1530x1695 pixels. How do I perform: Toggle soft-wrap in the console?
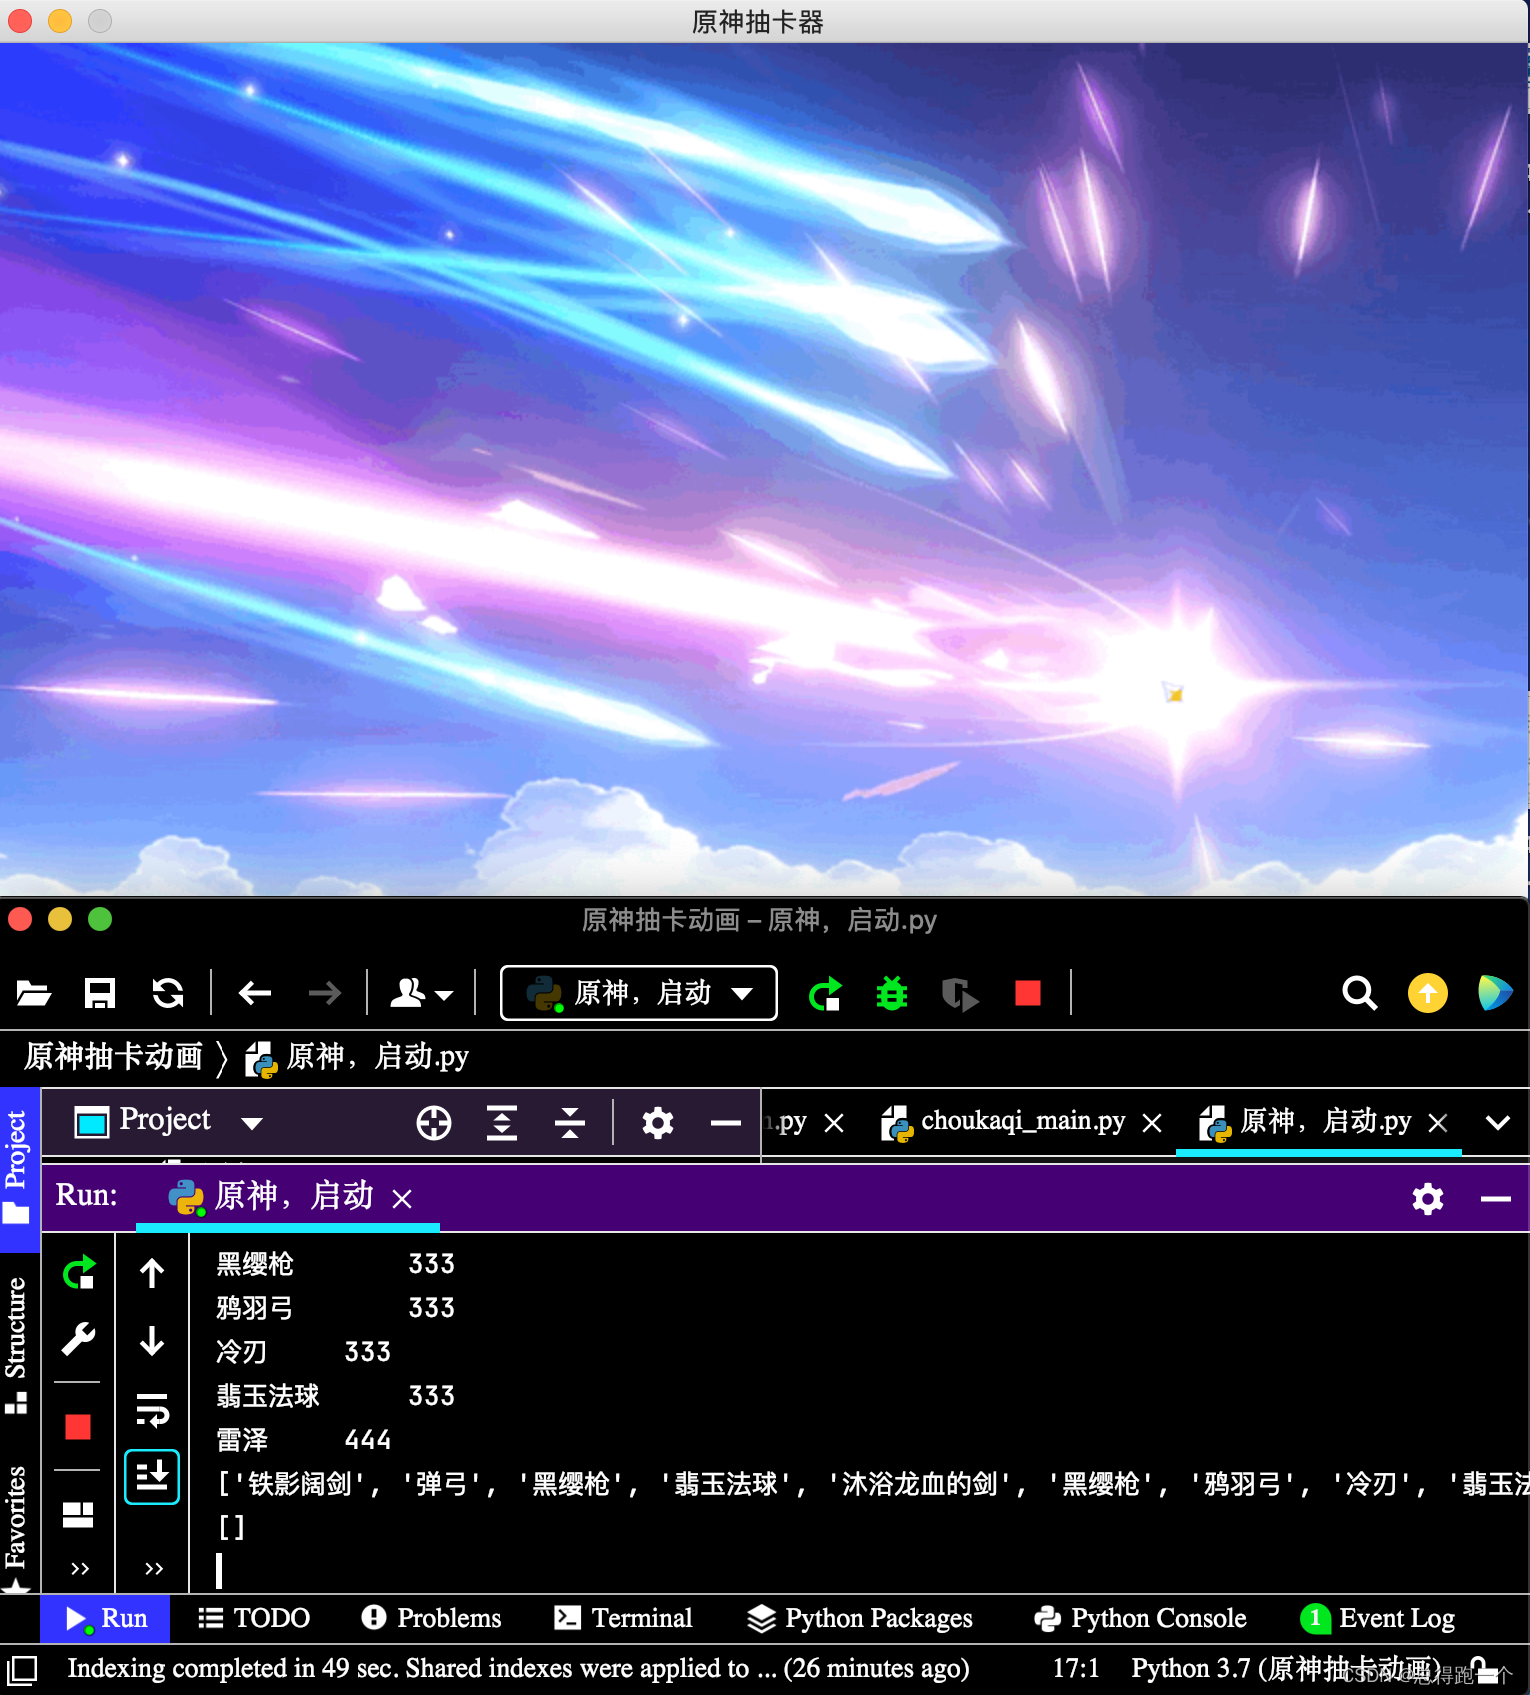coord(152,1410)
